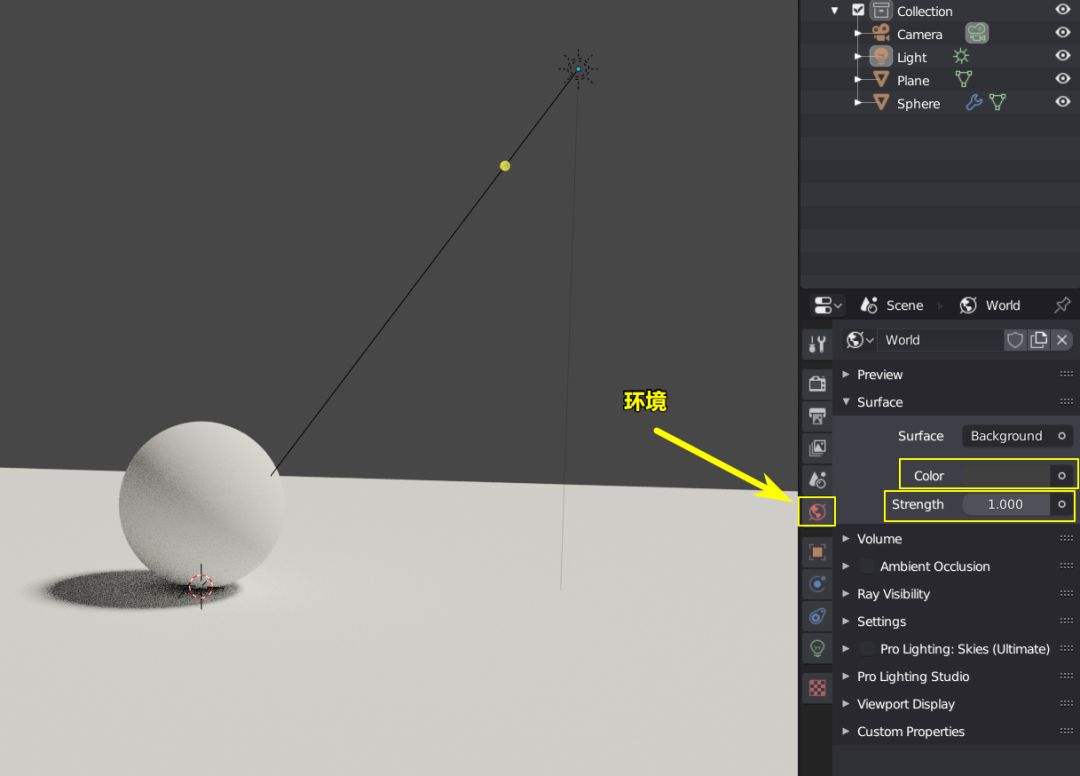The height and width of the screenshot is (776, 1080).
Task: Open the World datablock browser menu
Action: tap(857, 340)
